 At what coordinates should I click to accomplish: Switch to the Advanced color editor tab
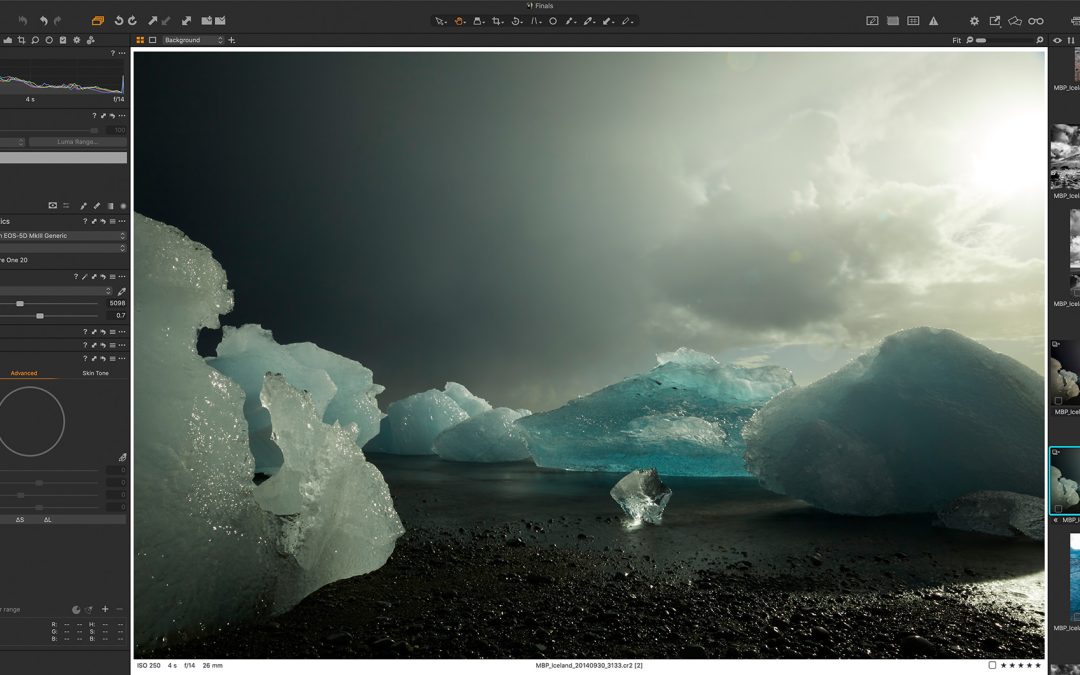pyautogui.click(x=24, y=373)
